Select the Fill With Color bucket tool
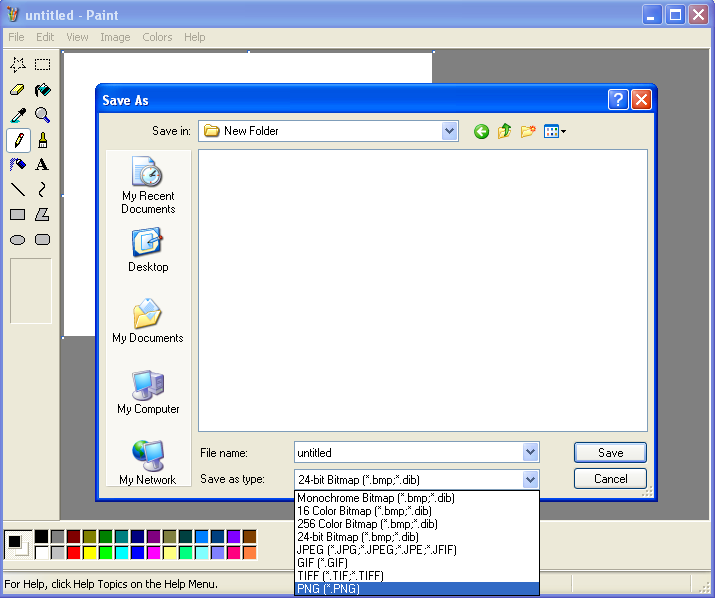The image size is (715, 598). point(42,90)
